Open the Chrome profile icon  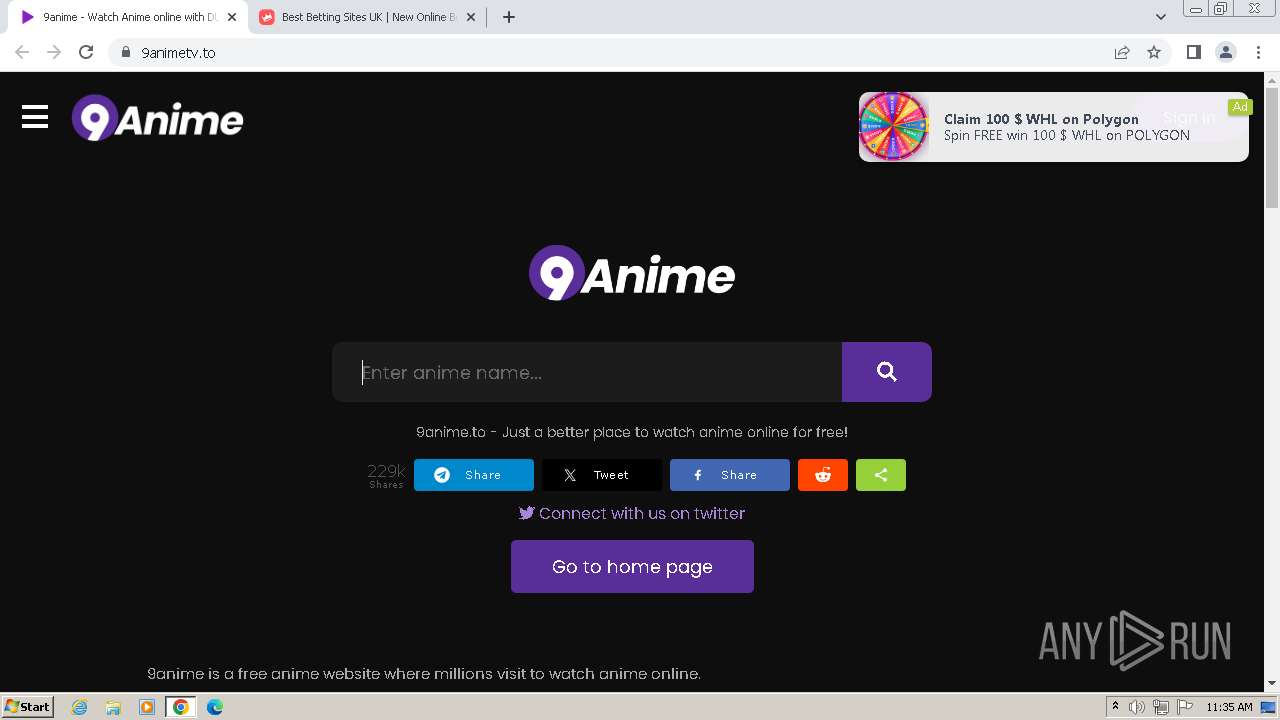(x=1226, y=52)
